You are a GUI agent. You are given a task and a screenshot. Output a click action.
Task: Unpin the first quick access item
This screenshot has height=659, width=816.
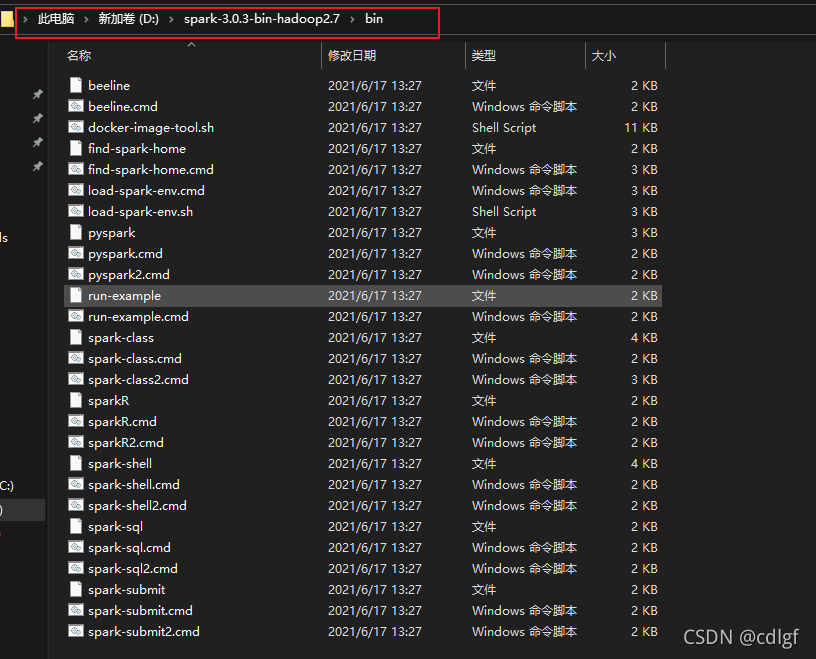click(38, 93)
